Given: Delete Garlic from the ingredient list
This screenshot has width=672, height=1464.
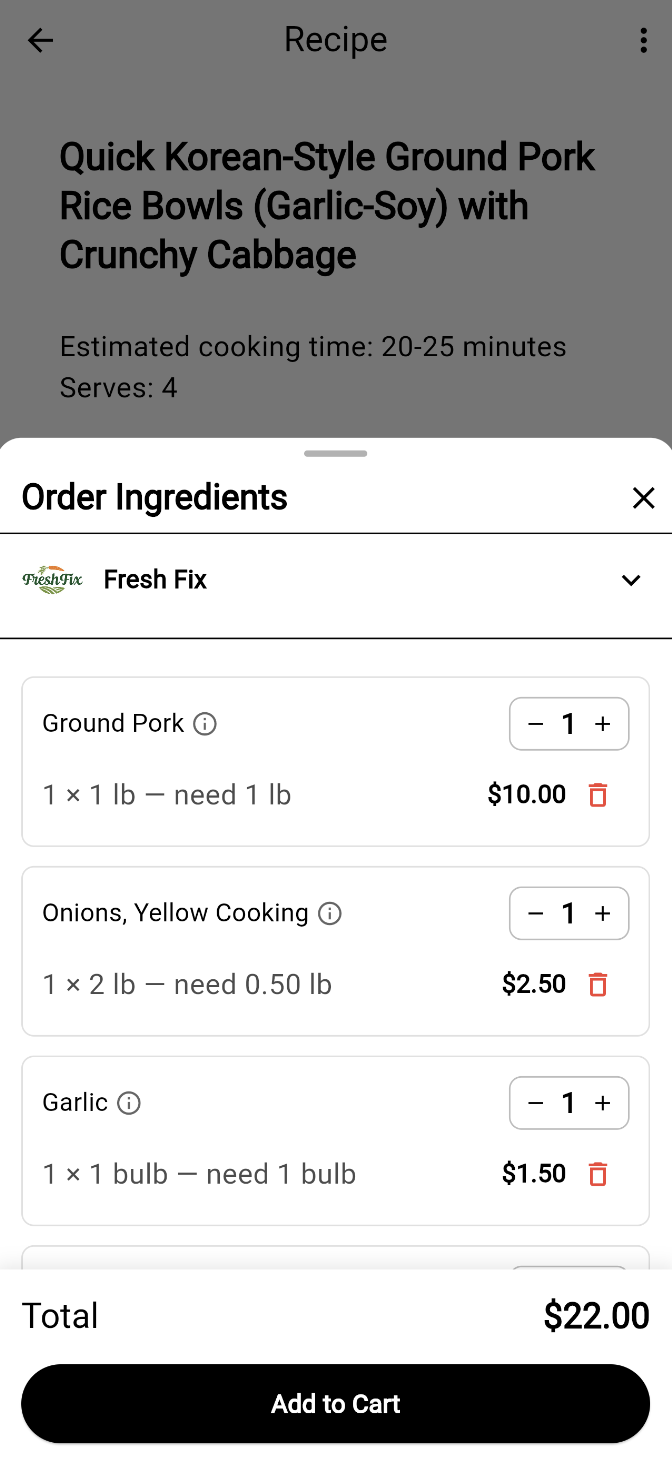Looking at the screenshot, I should [x=598, y=1174].
